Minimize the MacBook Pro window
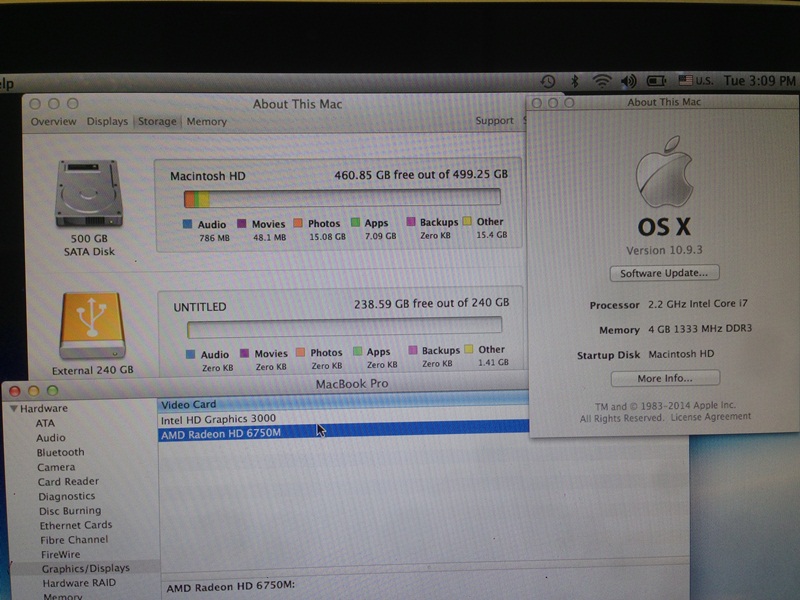The height and width of the screenshot is (600, 800). [x=34, y=391]
